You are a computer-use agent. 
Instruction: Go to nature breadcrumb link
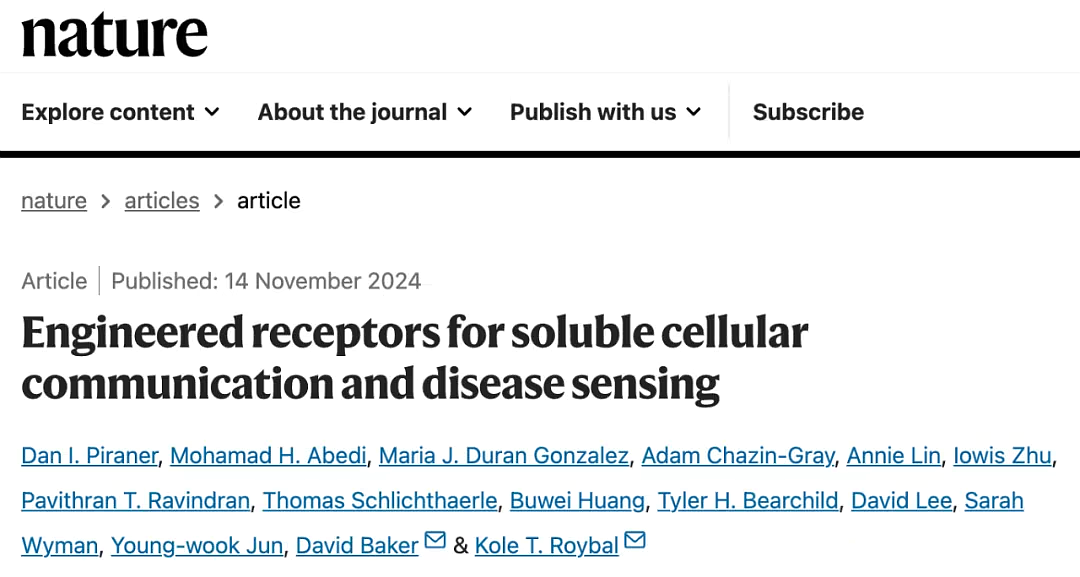click(x=54, y=201)
